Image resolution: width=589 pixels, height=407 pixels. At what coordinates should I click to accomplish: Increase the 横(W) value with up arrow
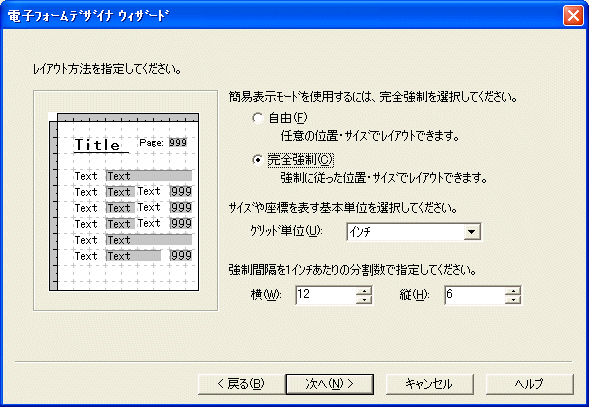[364, 290]
